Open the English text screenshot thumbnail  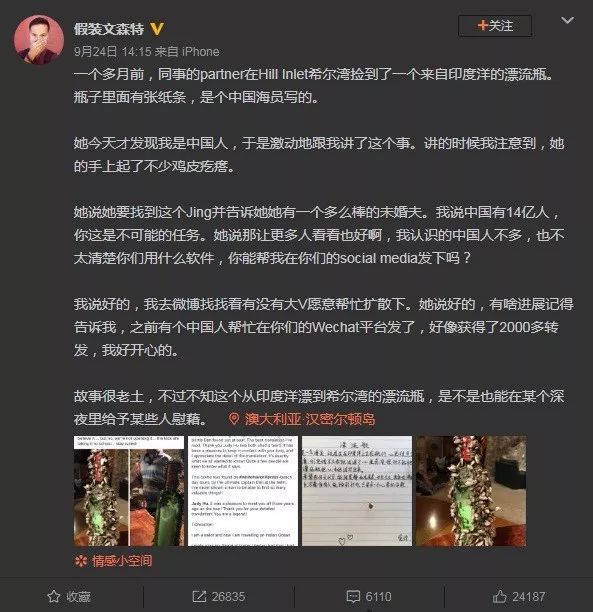(242, 491)
